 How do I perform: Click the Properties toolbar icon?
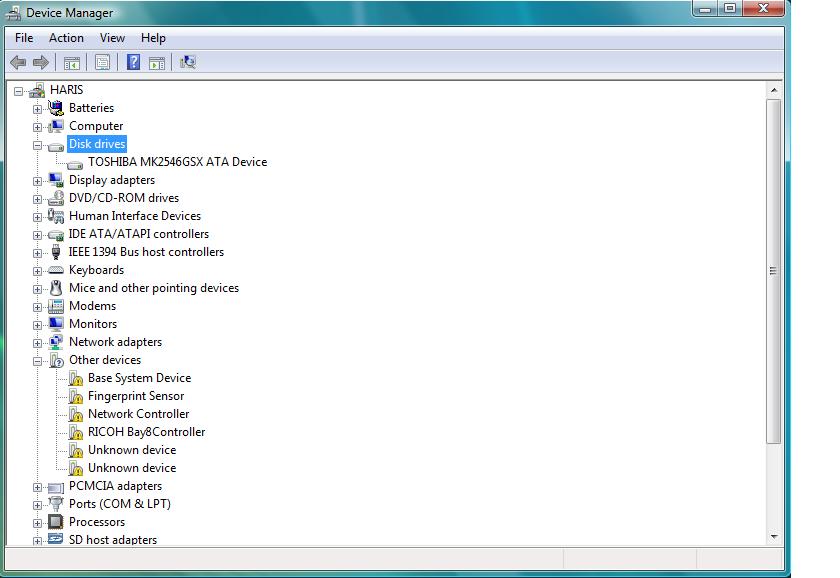102,63
